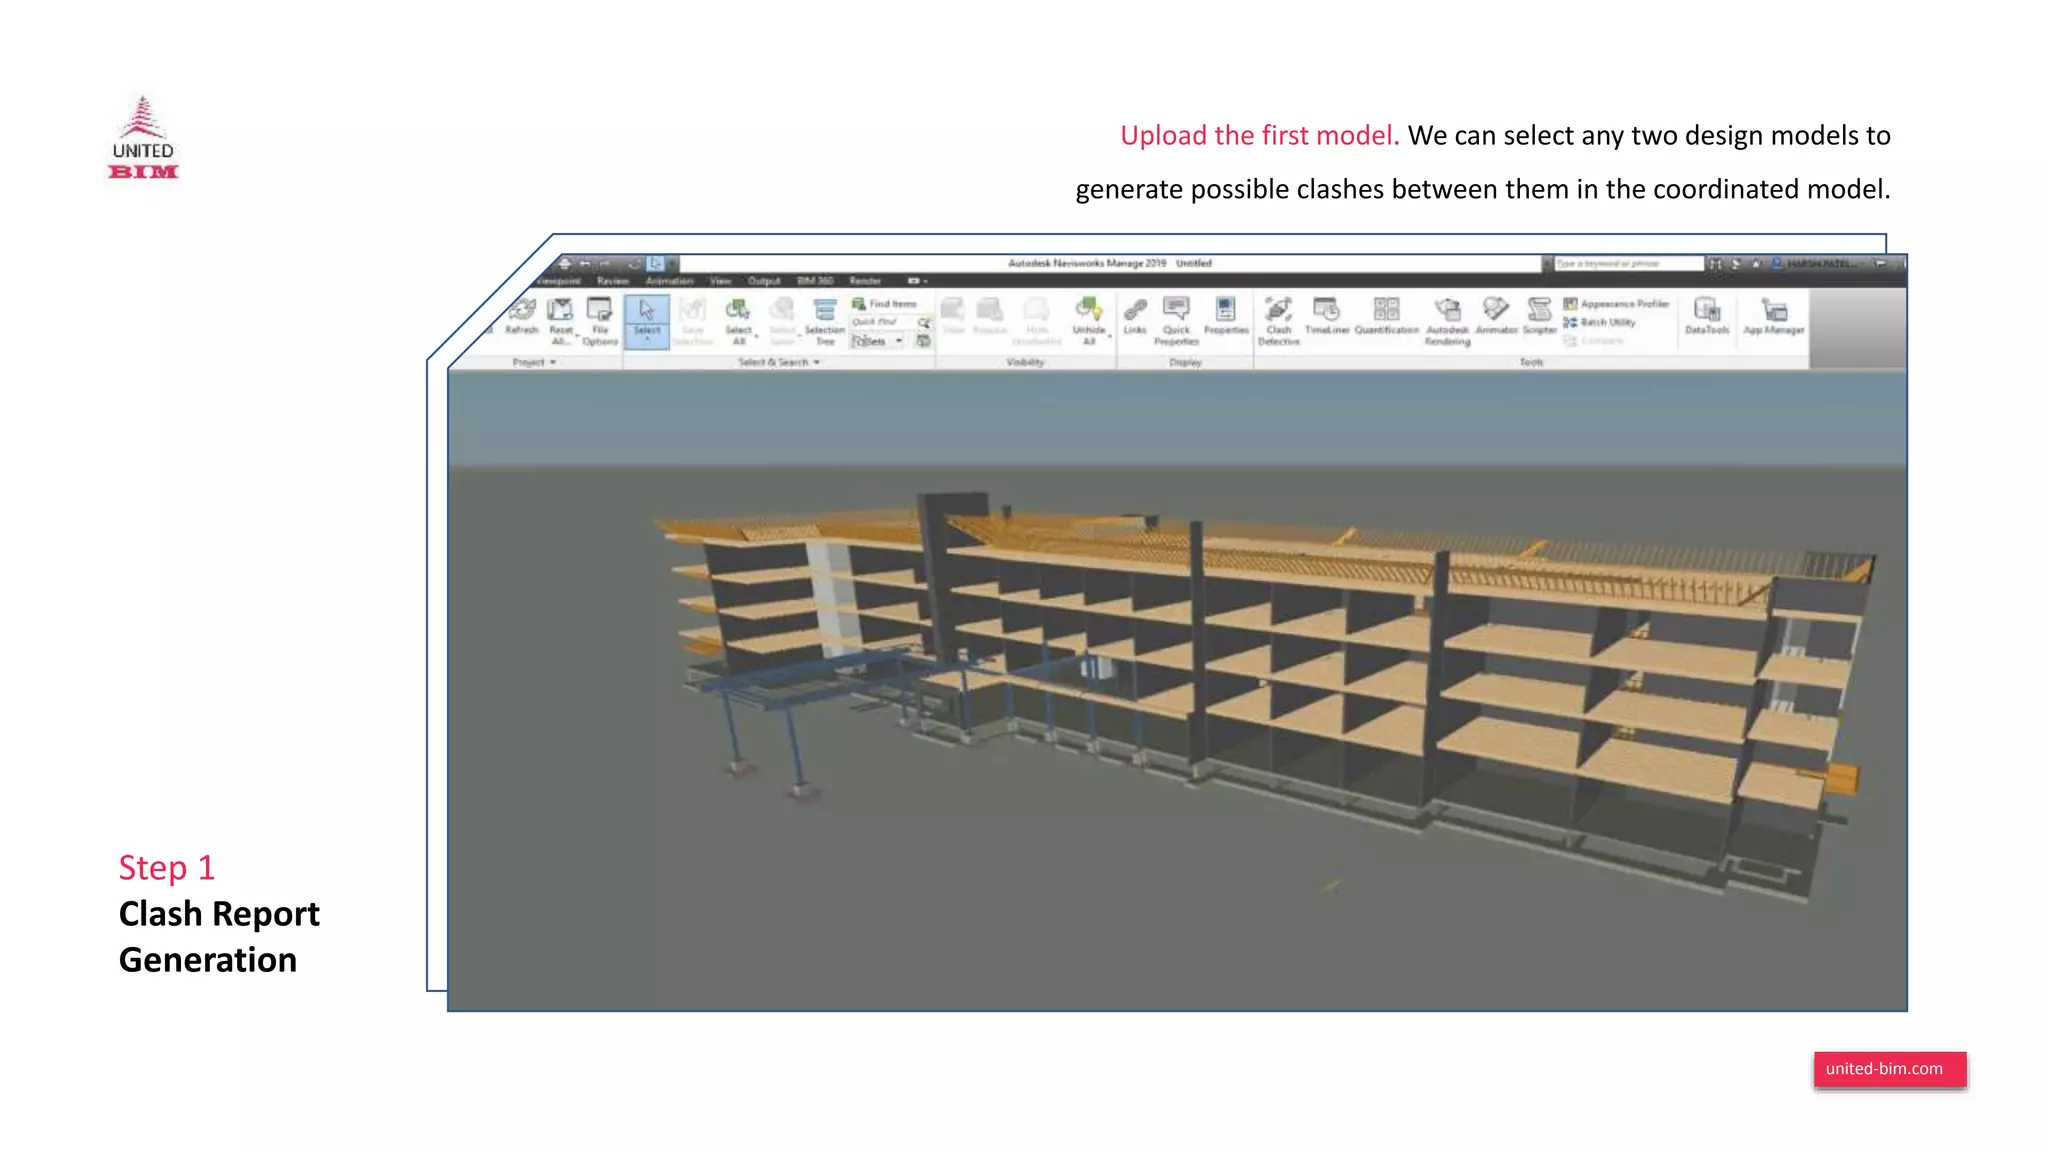Open the Sets dropdown
Viewport: 2048px width, 1152px height.
(877, 341)
